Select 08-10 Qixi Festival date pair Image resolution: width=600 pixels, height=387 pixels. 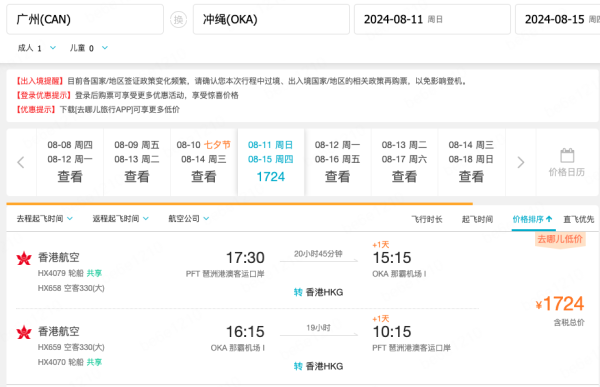tap(204, 162)
